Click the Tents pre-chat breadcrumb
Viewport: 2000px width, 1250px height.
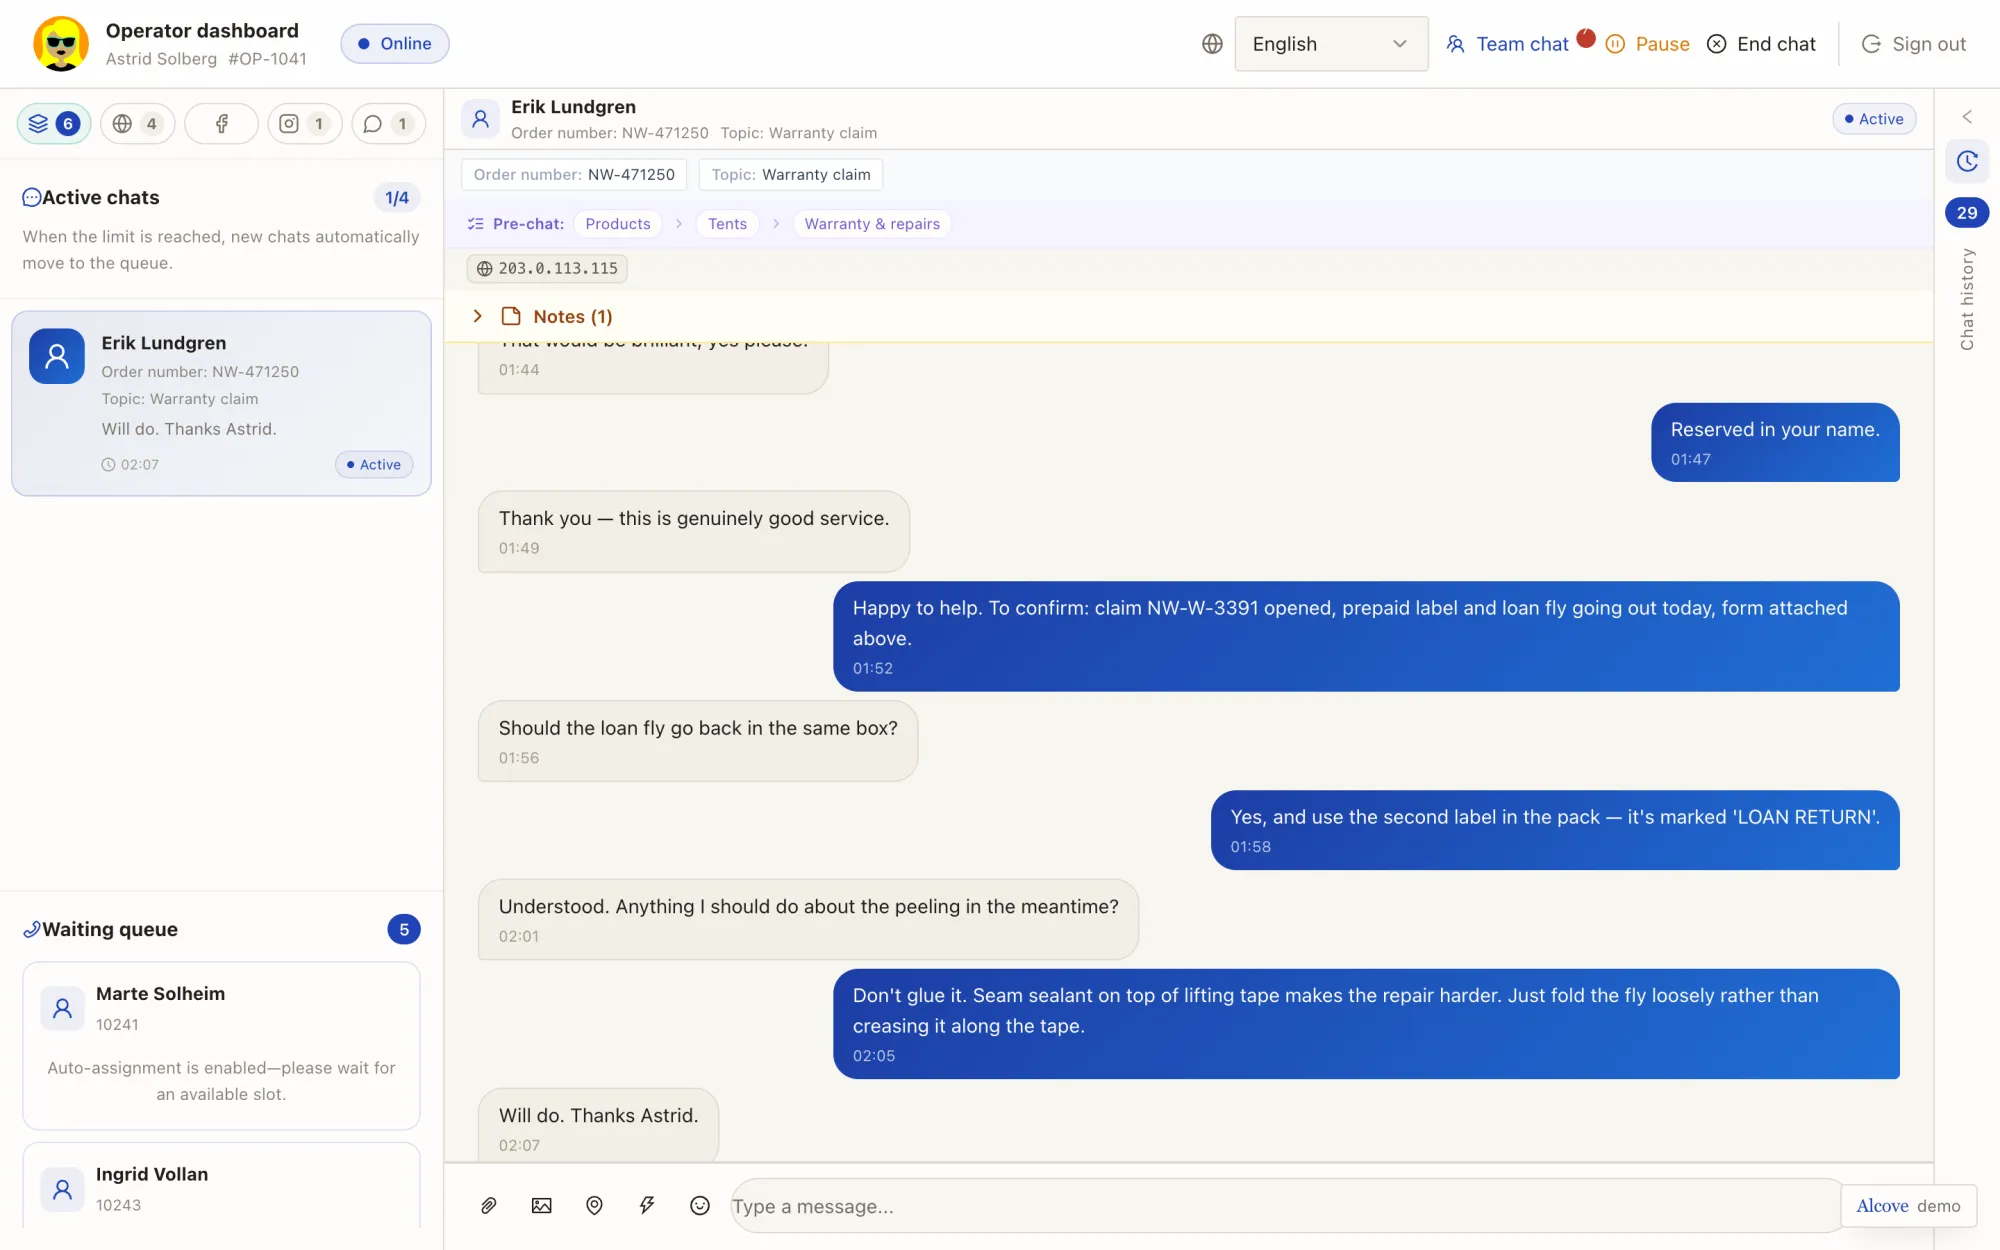point(727,224)
